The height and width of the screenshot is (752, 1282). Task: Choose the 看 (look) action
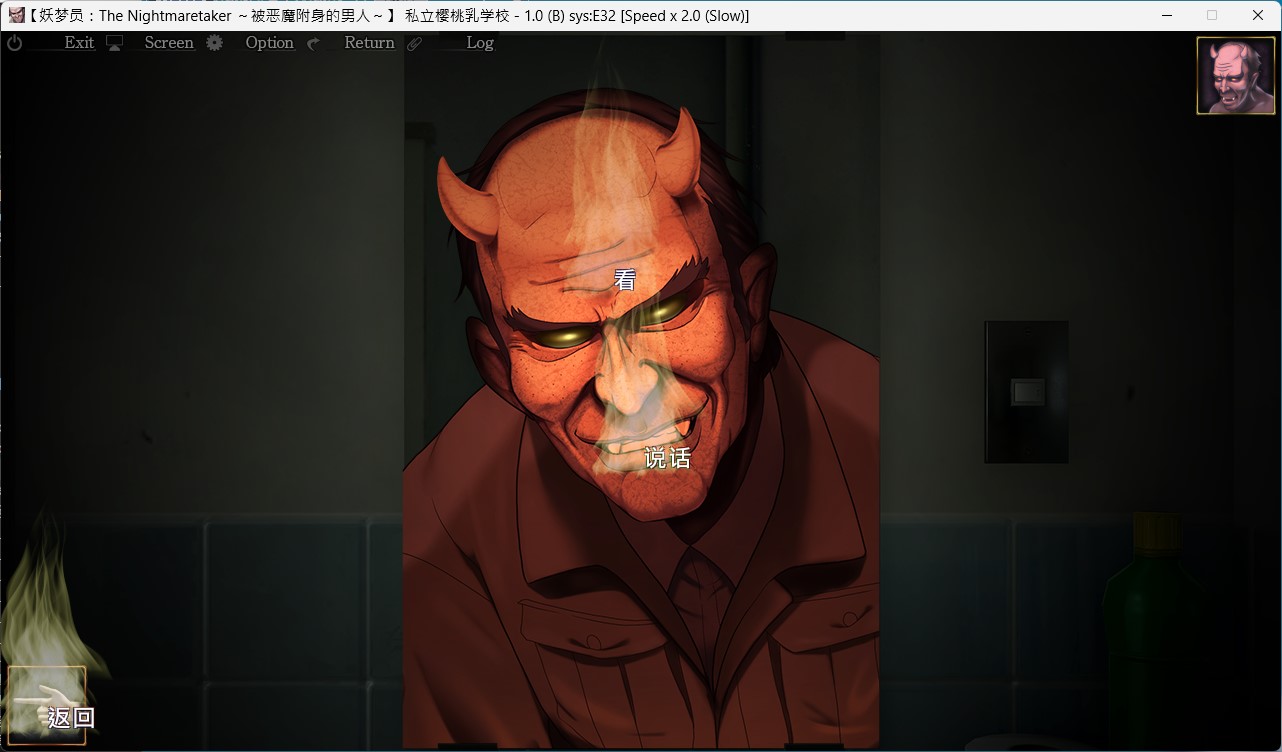625,281
